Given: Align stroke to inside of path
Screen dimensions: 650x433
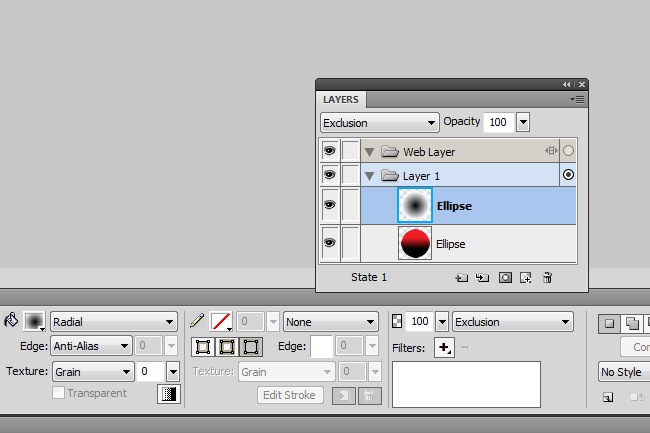Looking at the screenshot, I should coord(201,346).
